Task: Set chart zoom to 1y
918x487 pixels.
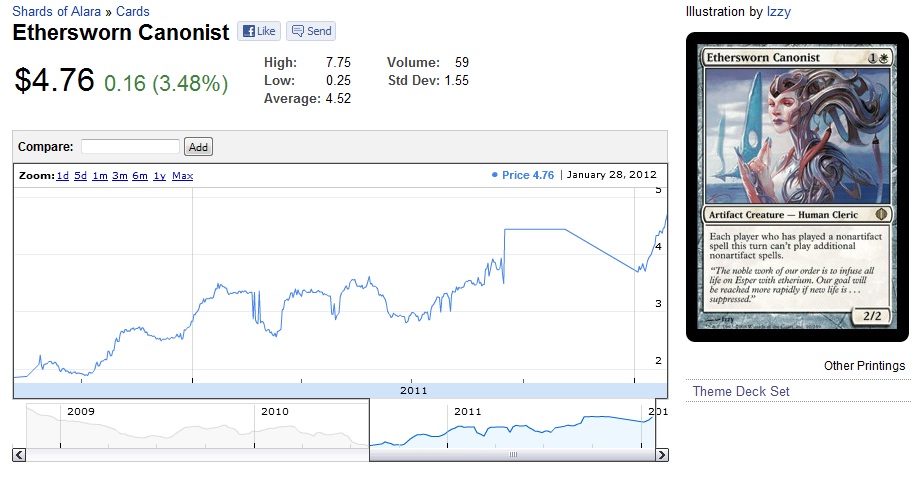Action: pyautogui.click(x=159, y=176)
